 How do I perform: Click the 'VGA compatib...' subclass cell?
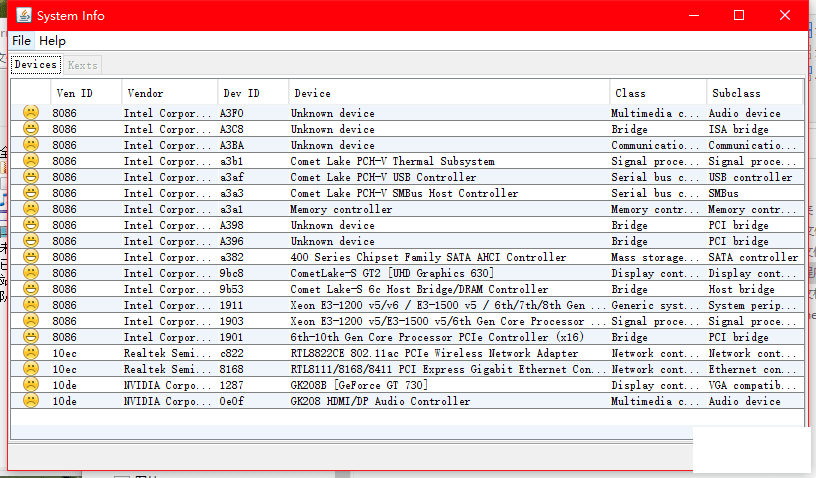pos(752,385)
